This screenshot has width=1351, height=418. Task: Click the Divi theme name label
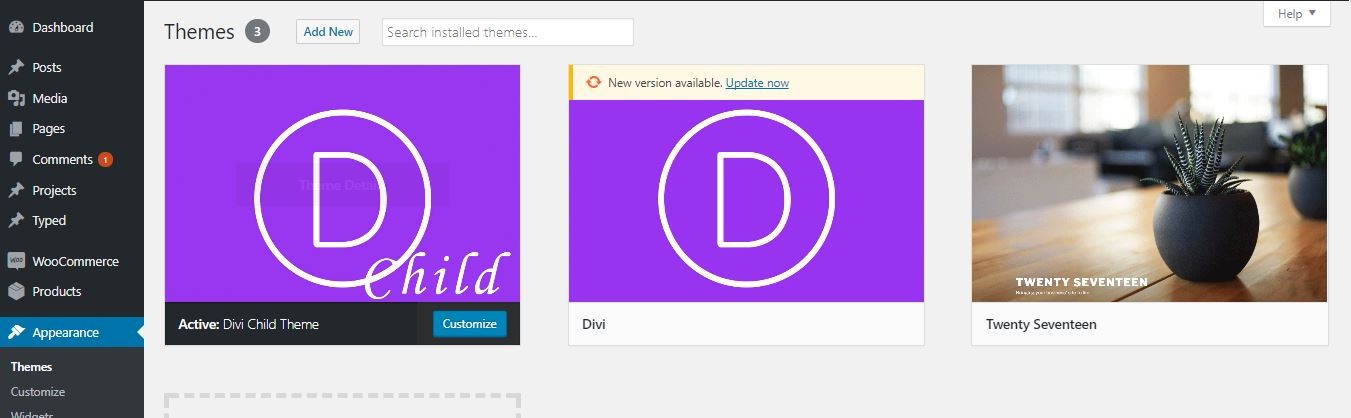click(594, 324)
